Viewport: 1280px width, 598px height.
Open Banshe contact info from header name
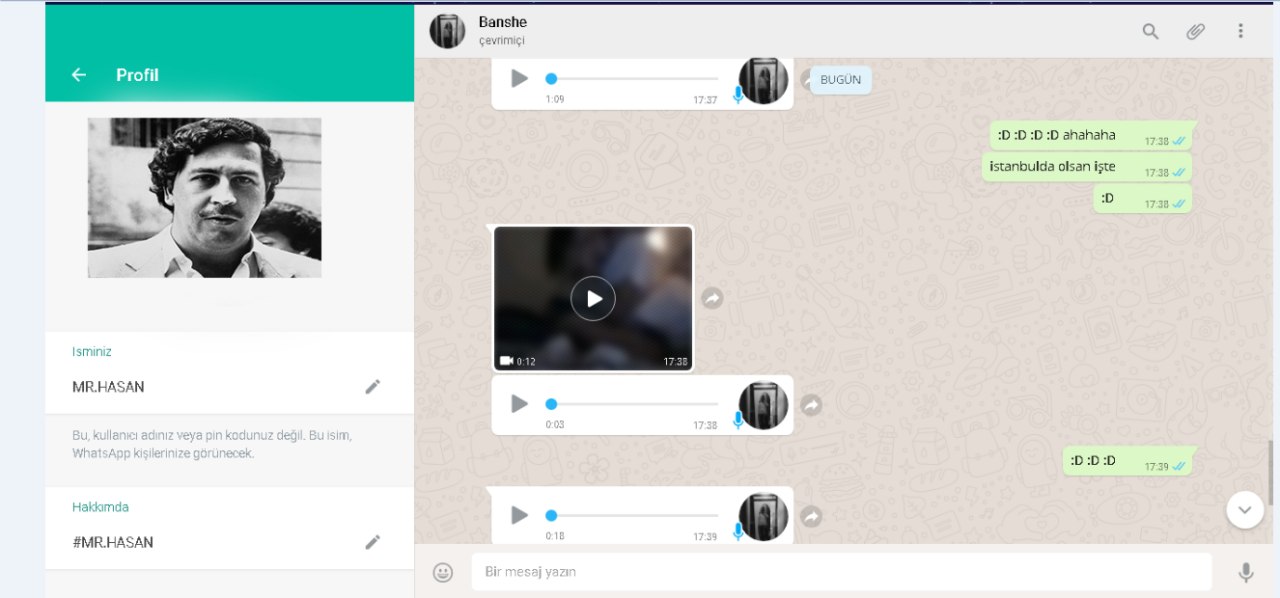click(x=503, y=22)
